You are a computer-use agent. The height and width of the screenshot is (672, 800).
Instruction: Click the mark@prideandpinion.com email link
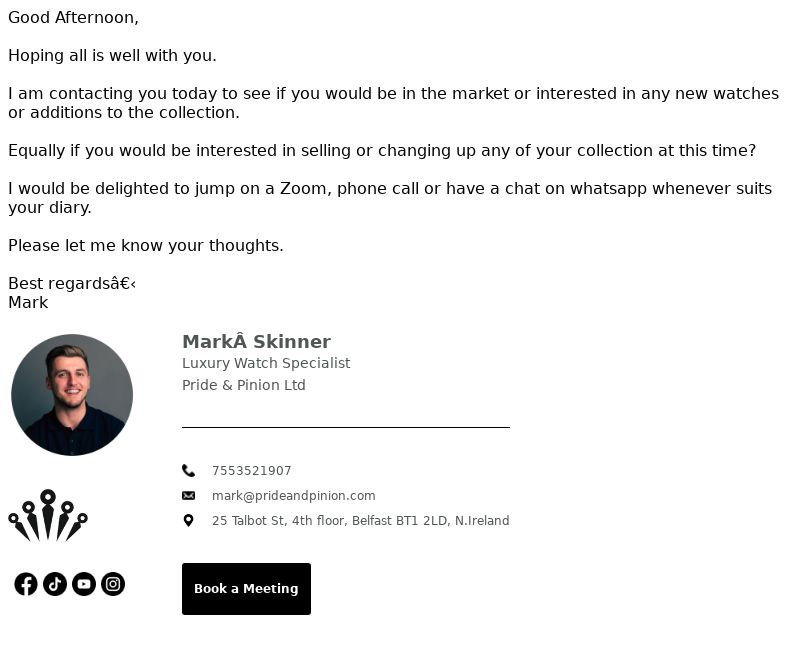(293, 495)
